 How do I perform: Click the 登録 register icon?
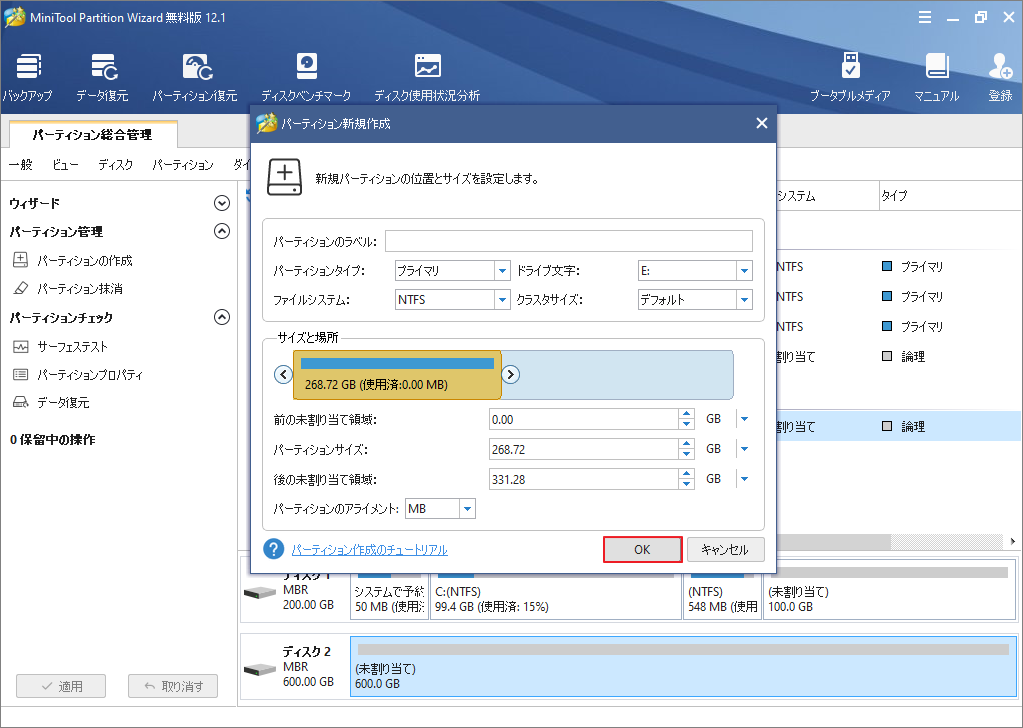click(1000, 77)
